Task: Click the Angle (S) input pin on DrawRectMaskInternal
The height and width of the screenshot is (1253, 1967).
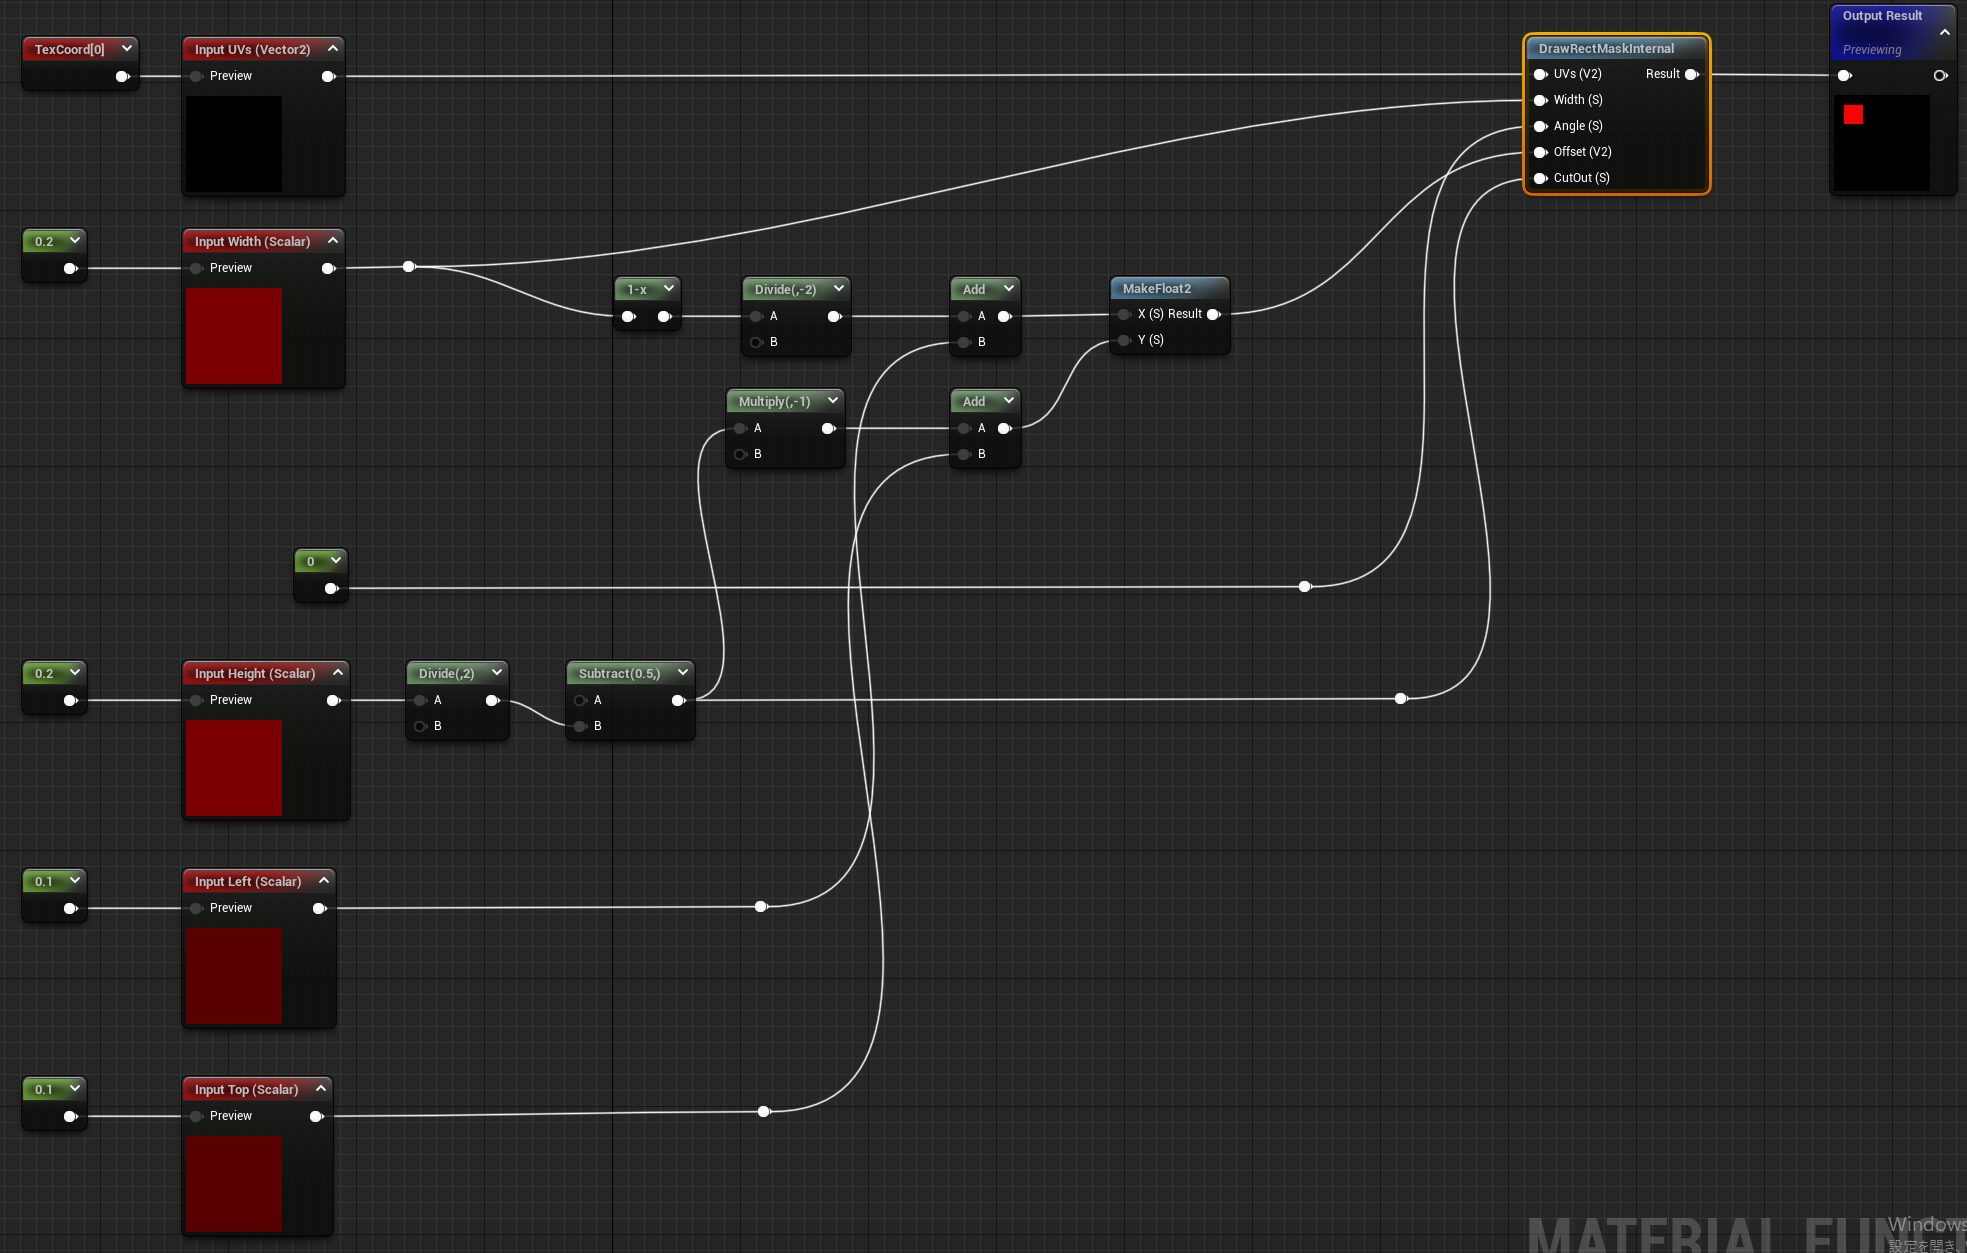Action: point(1540,126)
